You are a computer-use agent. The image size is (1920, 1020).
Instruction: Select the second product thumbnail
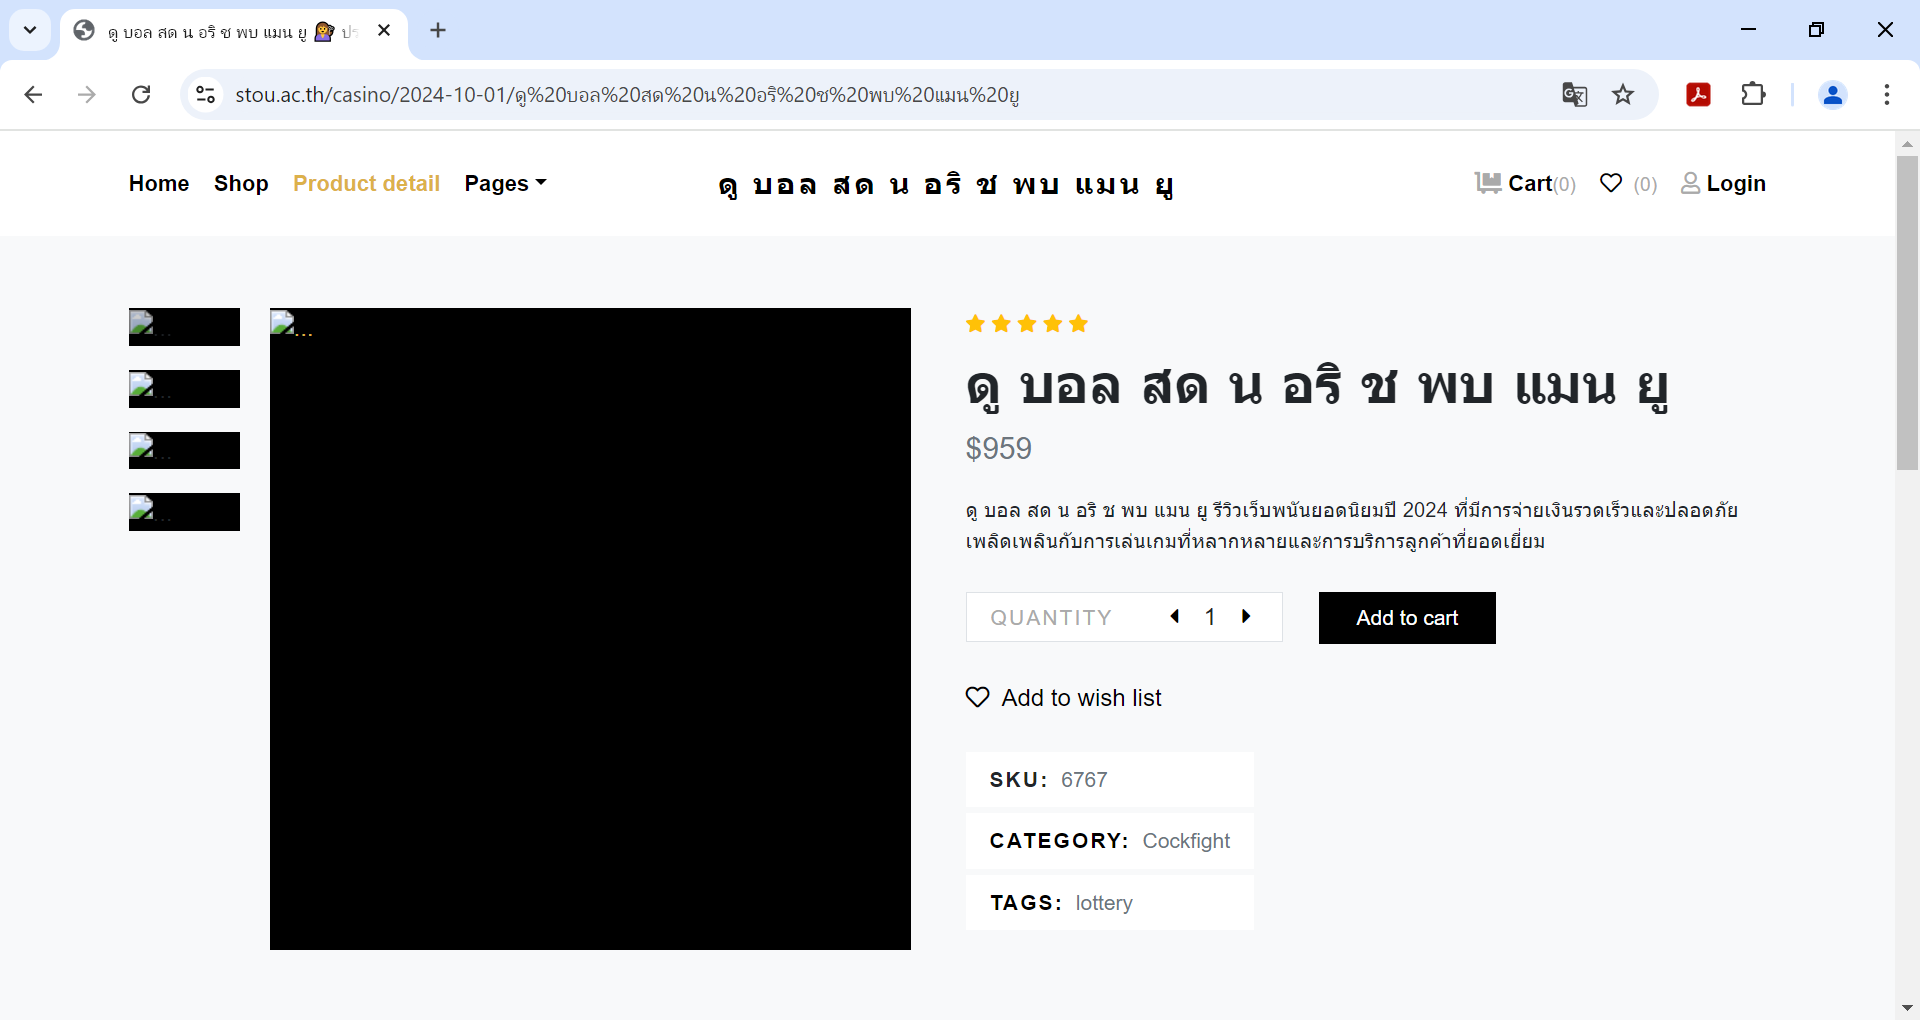click(184, 389)
